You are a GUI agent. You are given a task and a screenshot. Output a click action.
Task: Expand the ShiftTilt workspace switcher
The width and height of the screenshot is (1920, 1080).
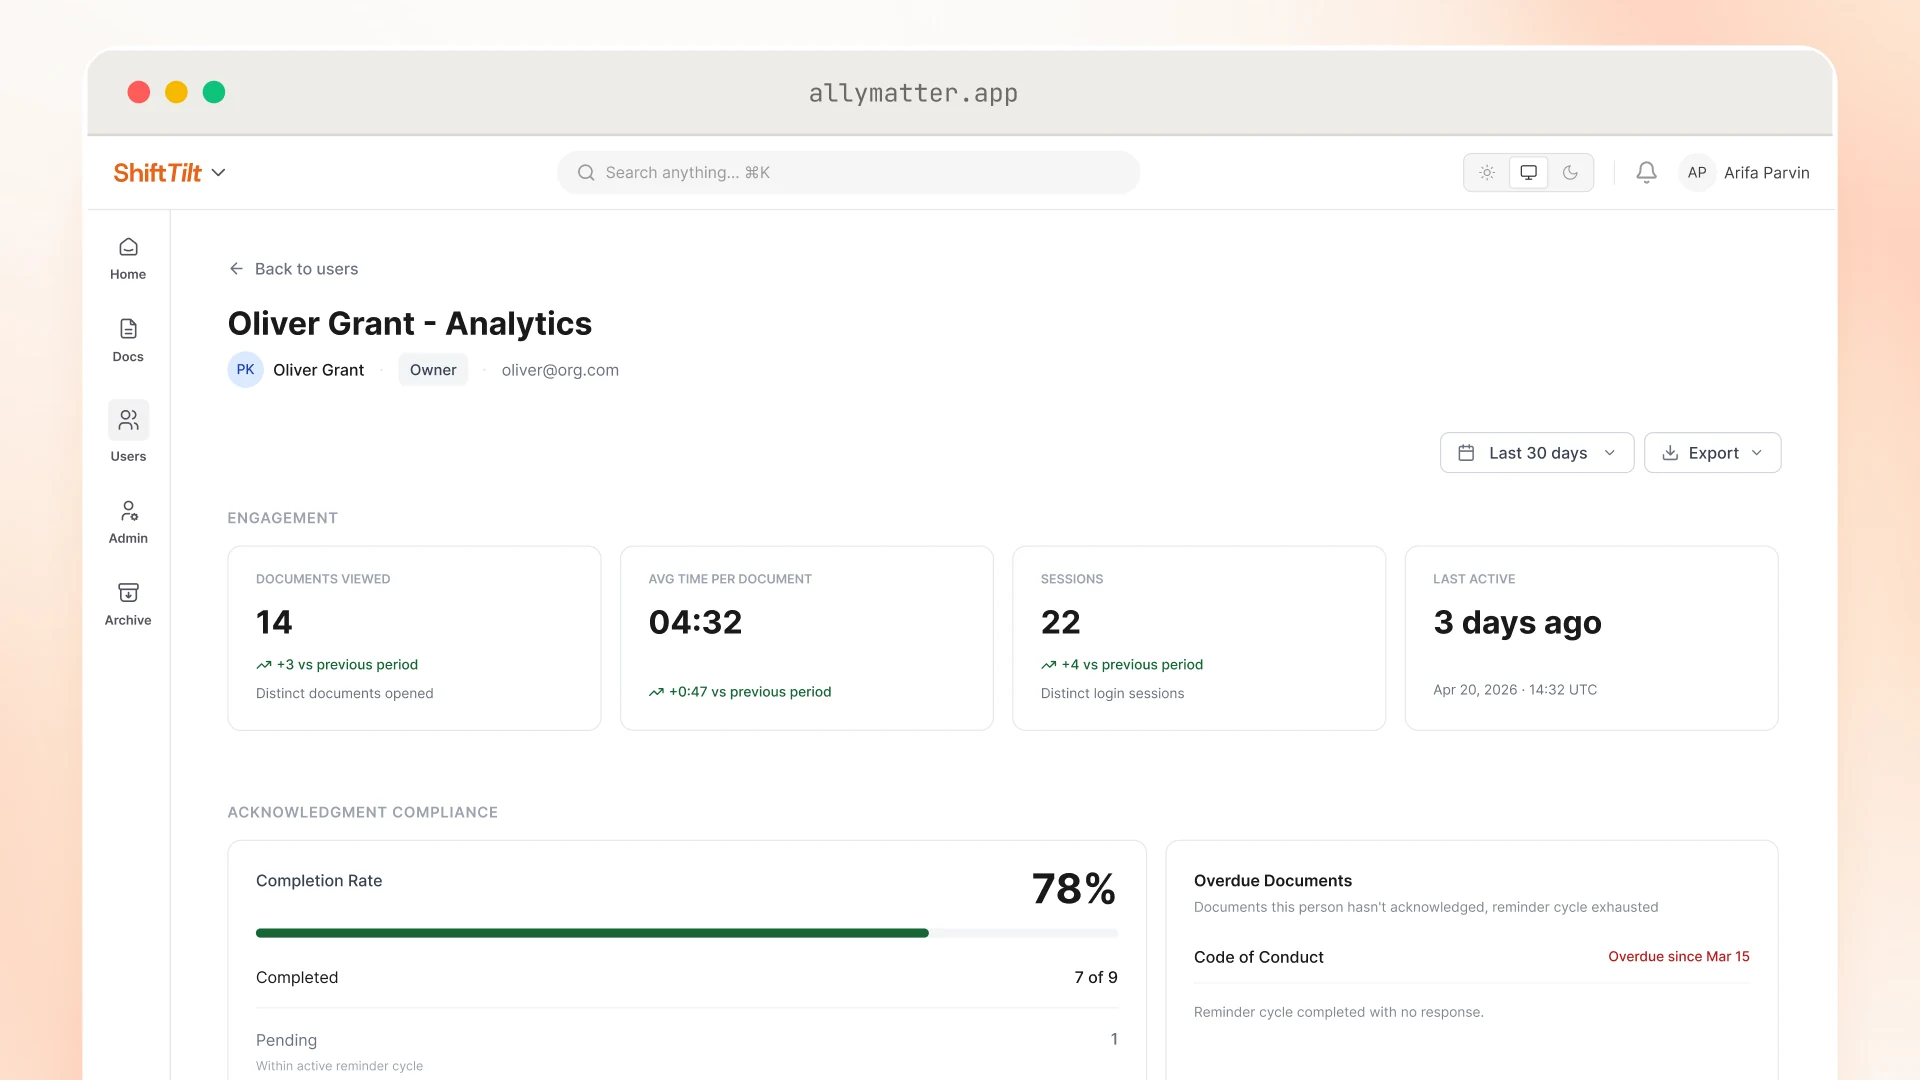click(x=170, y=172)
